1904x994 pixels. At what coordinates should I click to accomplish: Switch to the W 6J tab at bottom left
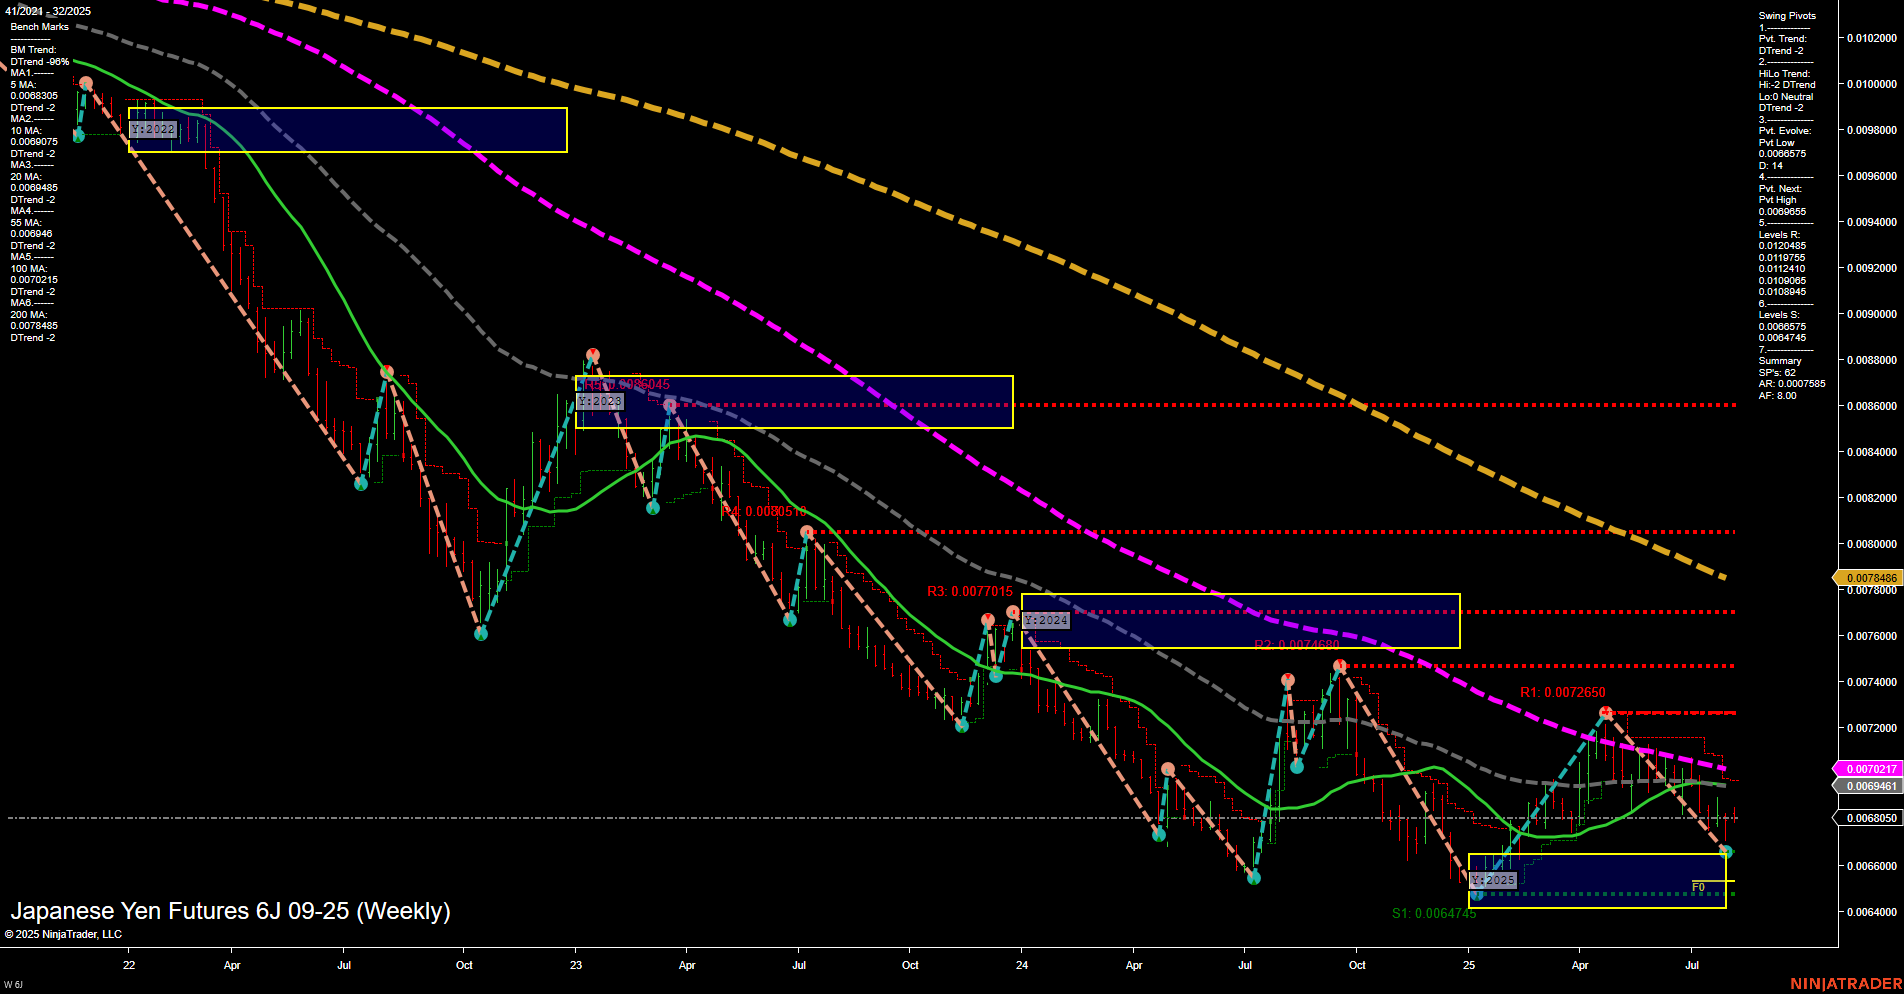click(12, 983)
